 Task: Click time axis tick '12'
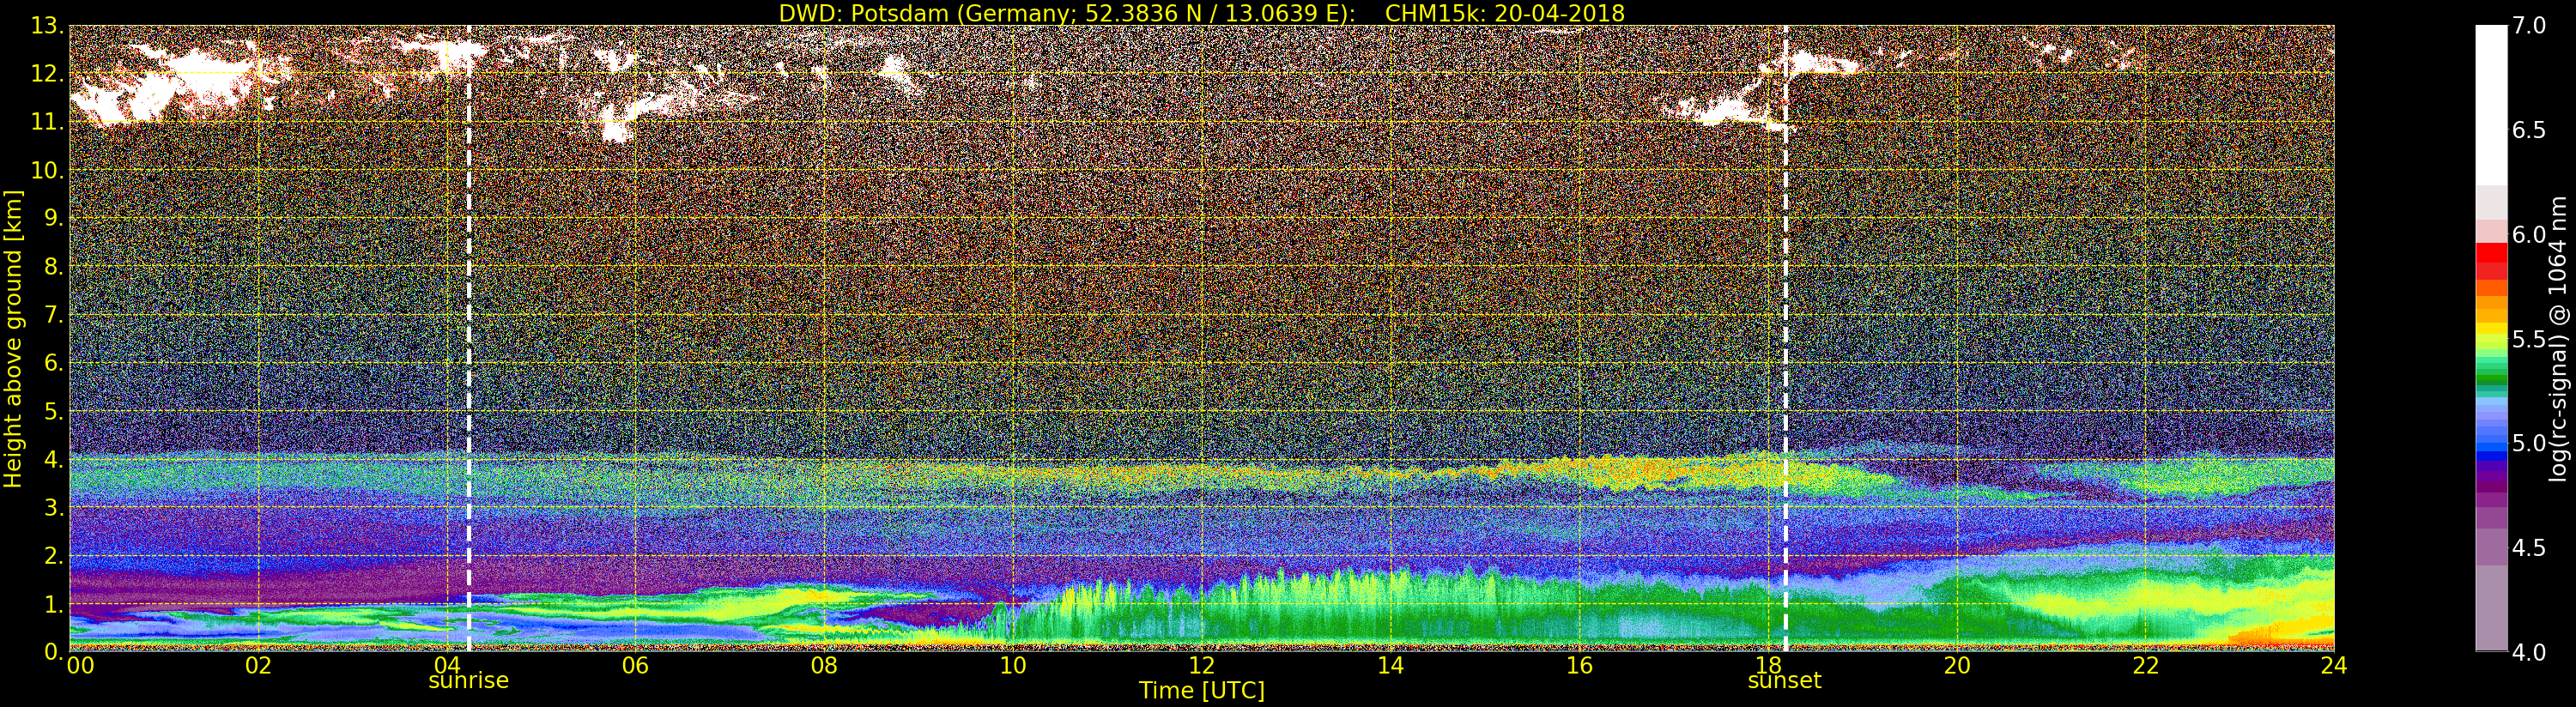point(1202,666)
